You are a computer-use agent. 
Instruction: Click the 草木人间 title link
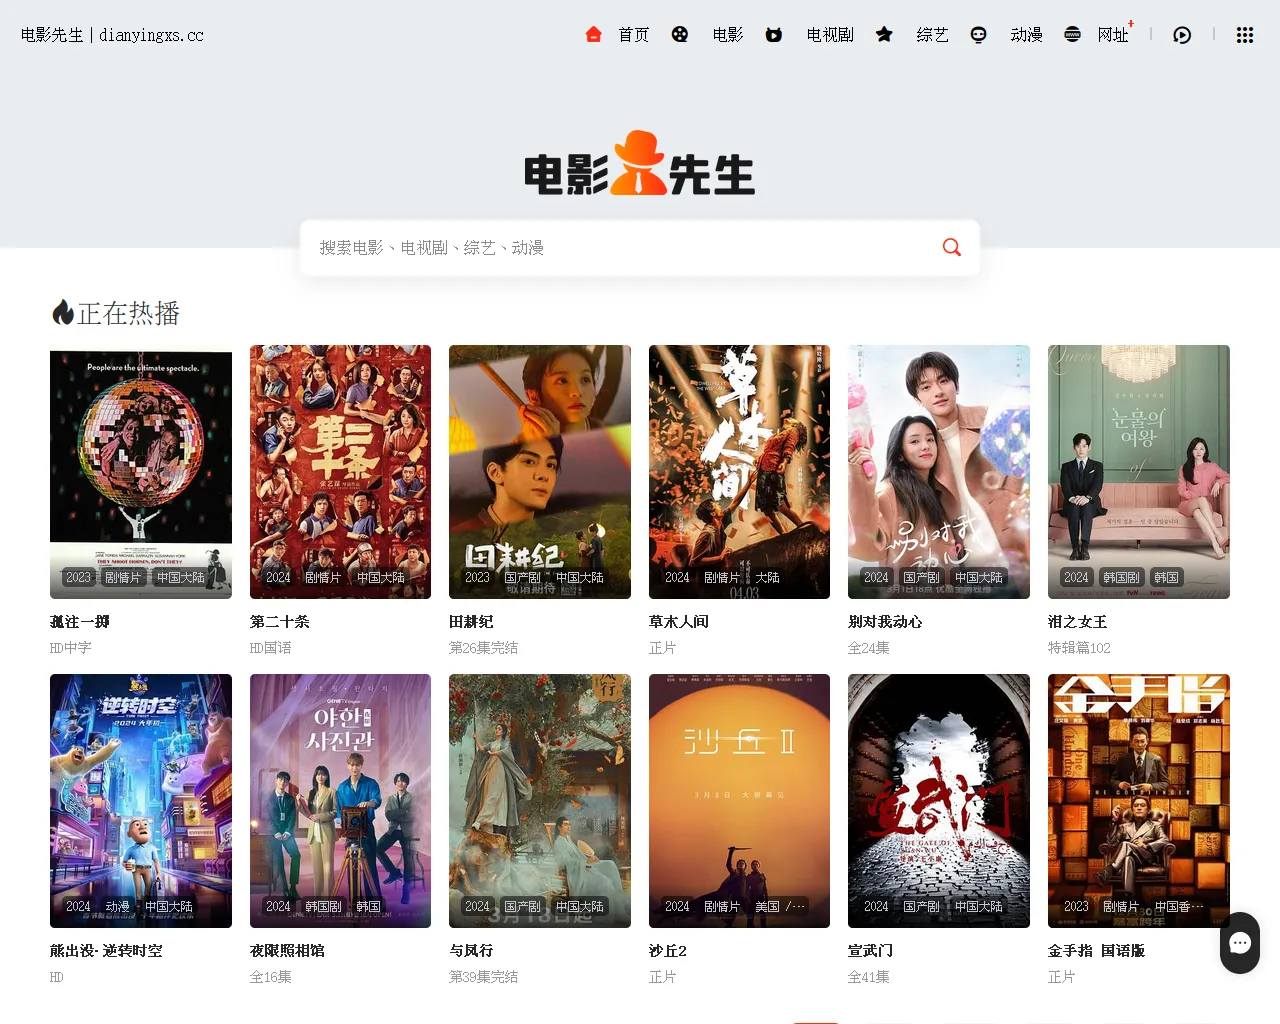(679, 621)
